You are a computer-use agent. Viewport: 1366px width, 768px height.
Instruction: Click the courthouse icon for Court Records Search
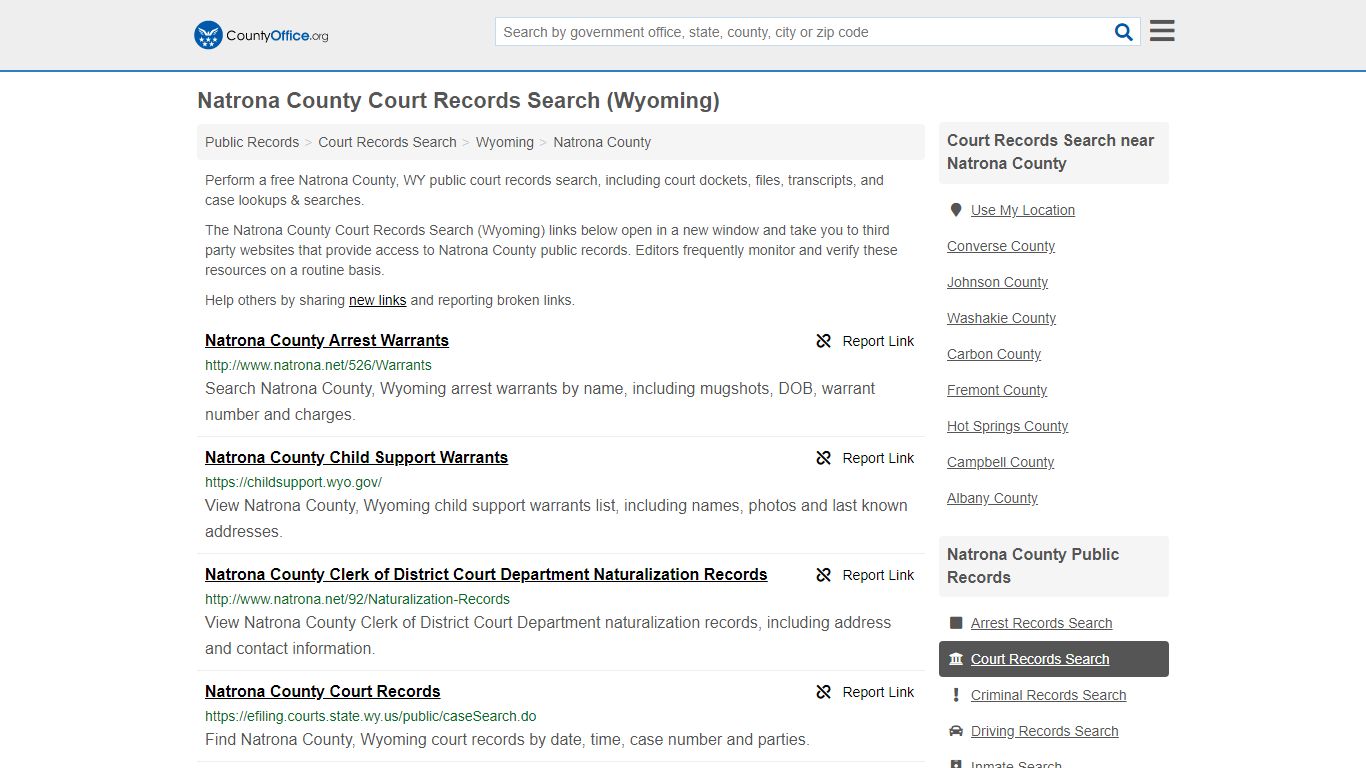tap(956, 659)
